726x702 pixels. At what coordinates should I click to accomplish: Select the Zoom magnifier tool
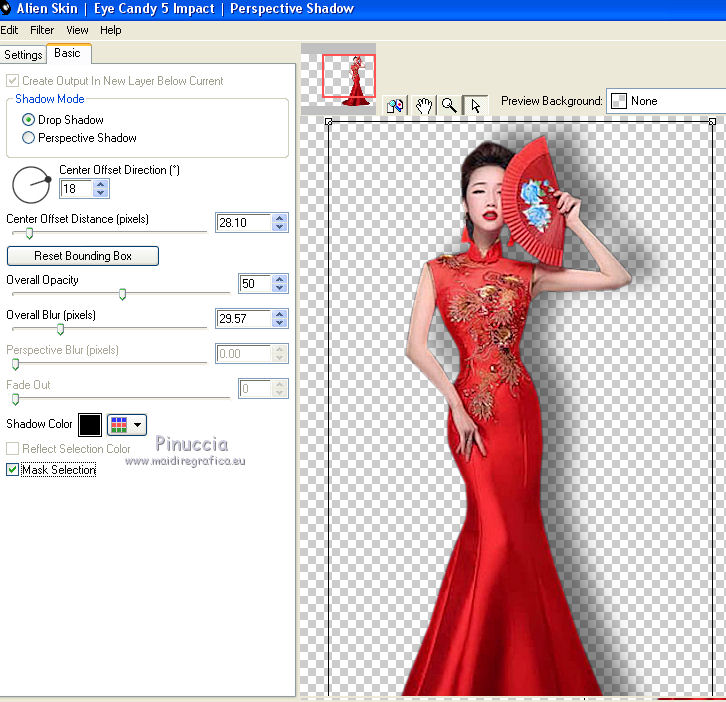pos(450,105)
